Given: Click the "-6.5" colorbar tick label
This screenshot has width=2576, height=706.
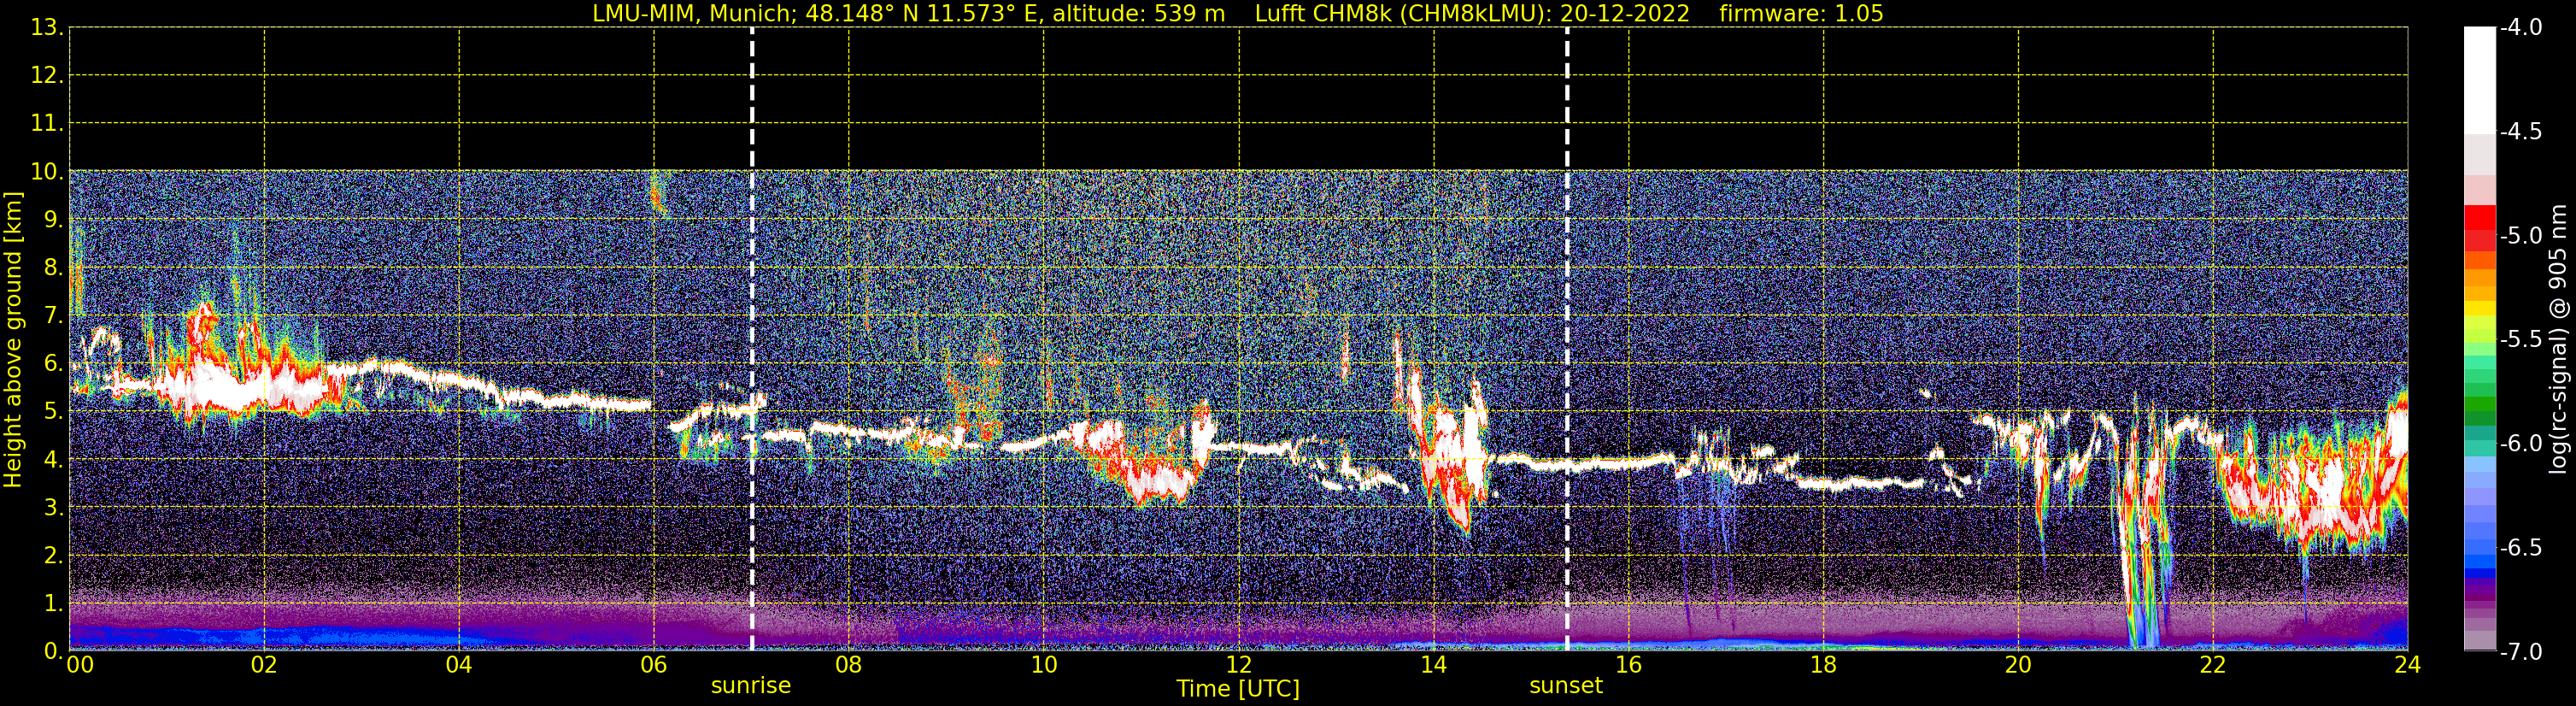Looking at the screenshot, I should pyautogui.click(x=2521, y=548).
